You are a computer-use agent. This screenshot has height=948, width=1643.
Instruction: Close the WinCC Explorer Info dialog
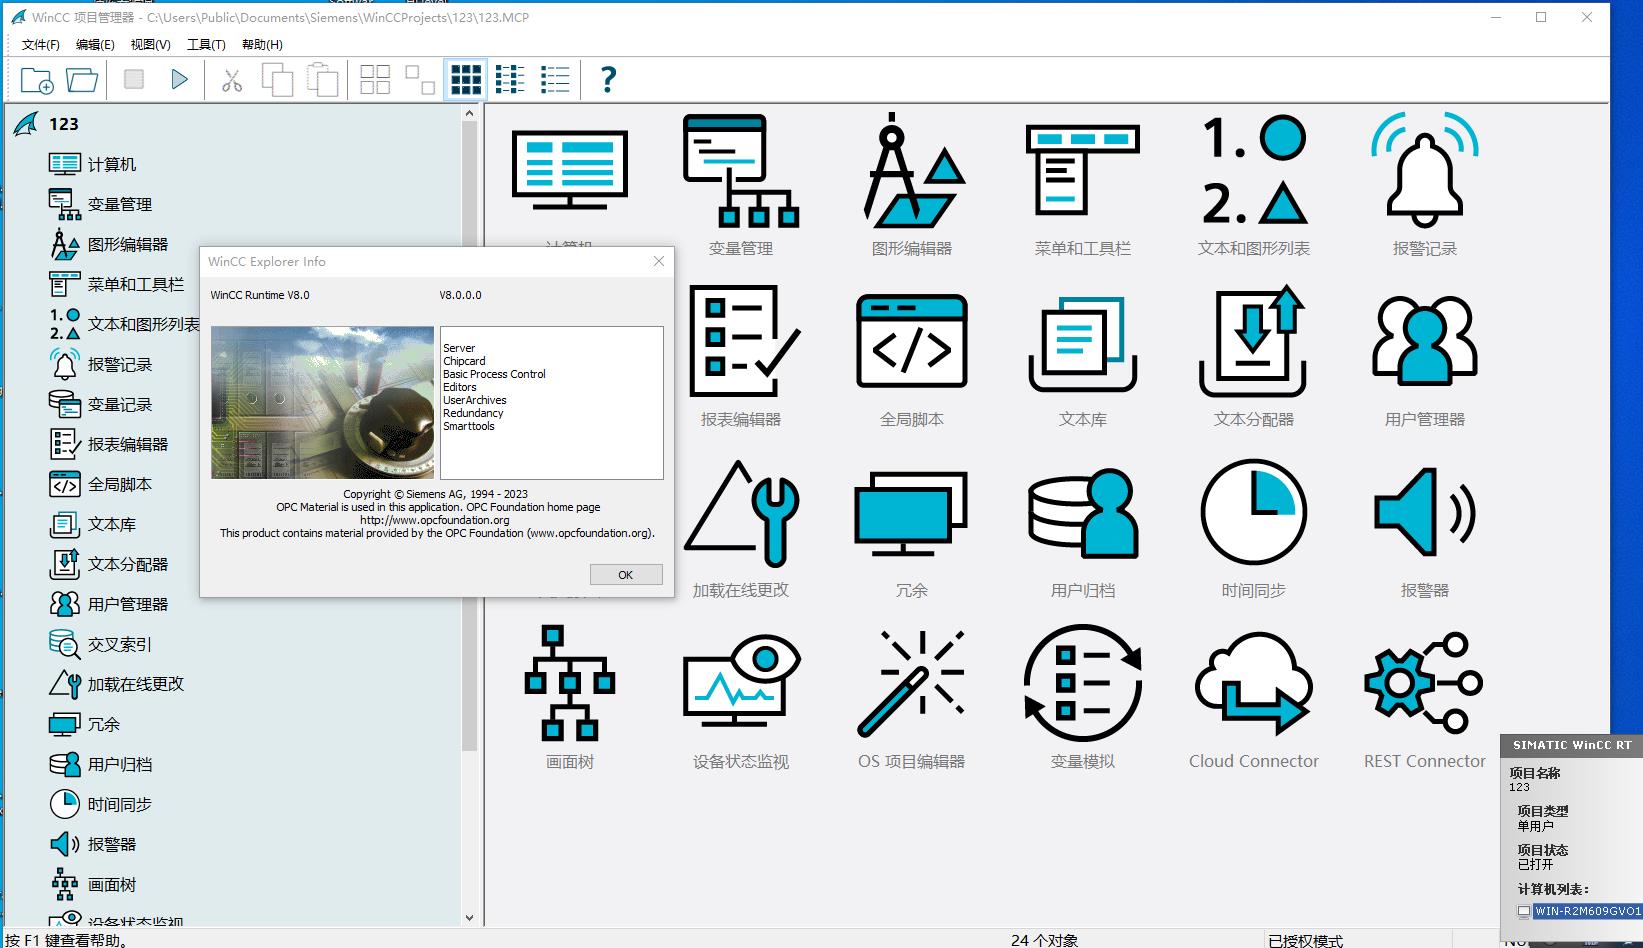click(x=658, y=261)
